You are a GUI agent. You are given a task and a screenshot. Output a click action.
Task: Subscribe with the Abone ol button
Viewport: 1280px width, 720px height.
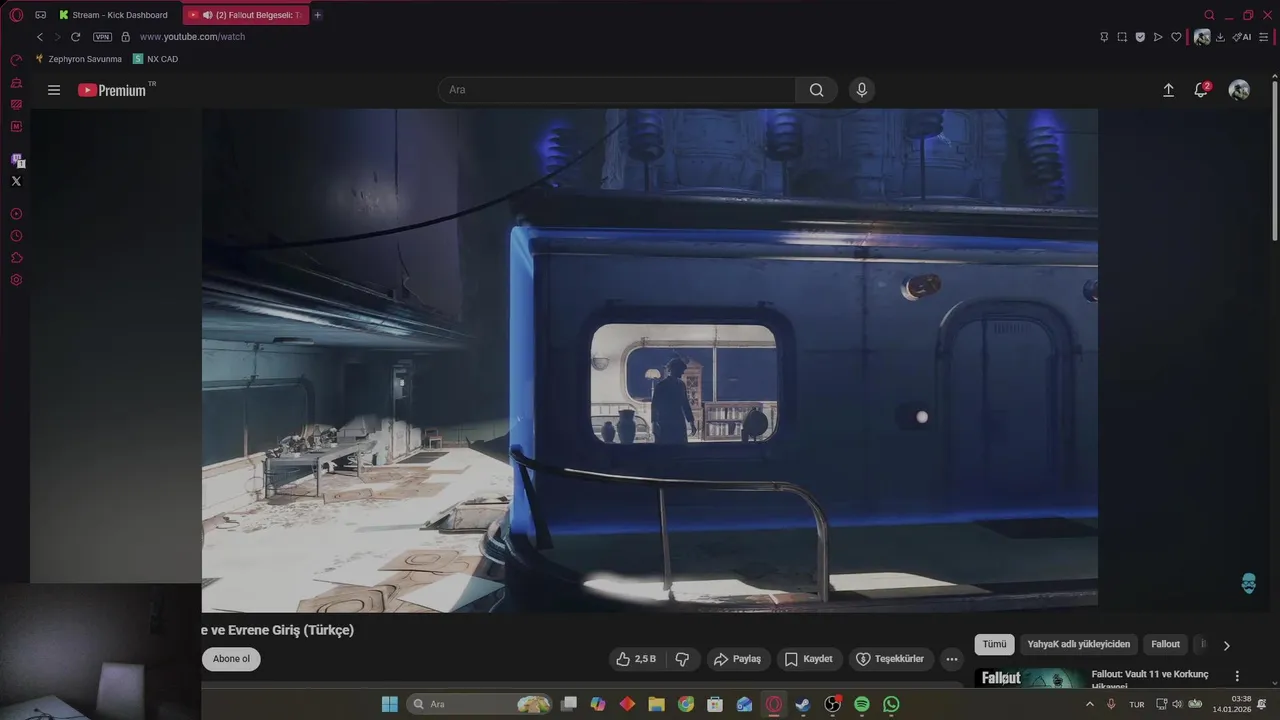click(x=231, y=659)
